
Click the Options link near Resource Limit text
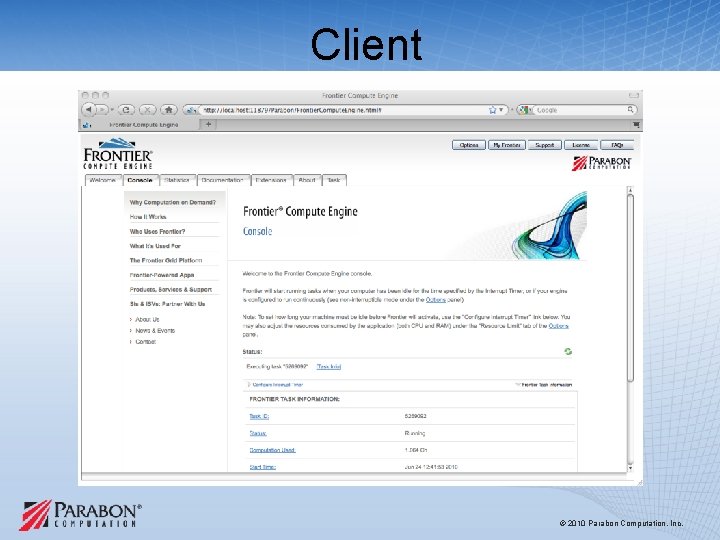pos(559,326)
